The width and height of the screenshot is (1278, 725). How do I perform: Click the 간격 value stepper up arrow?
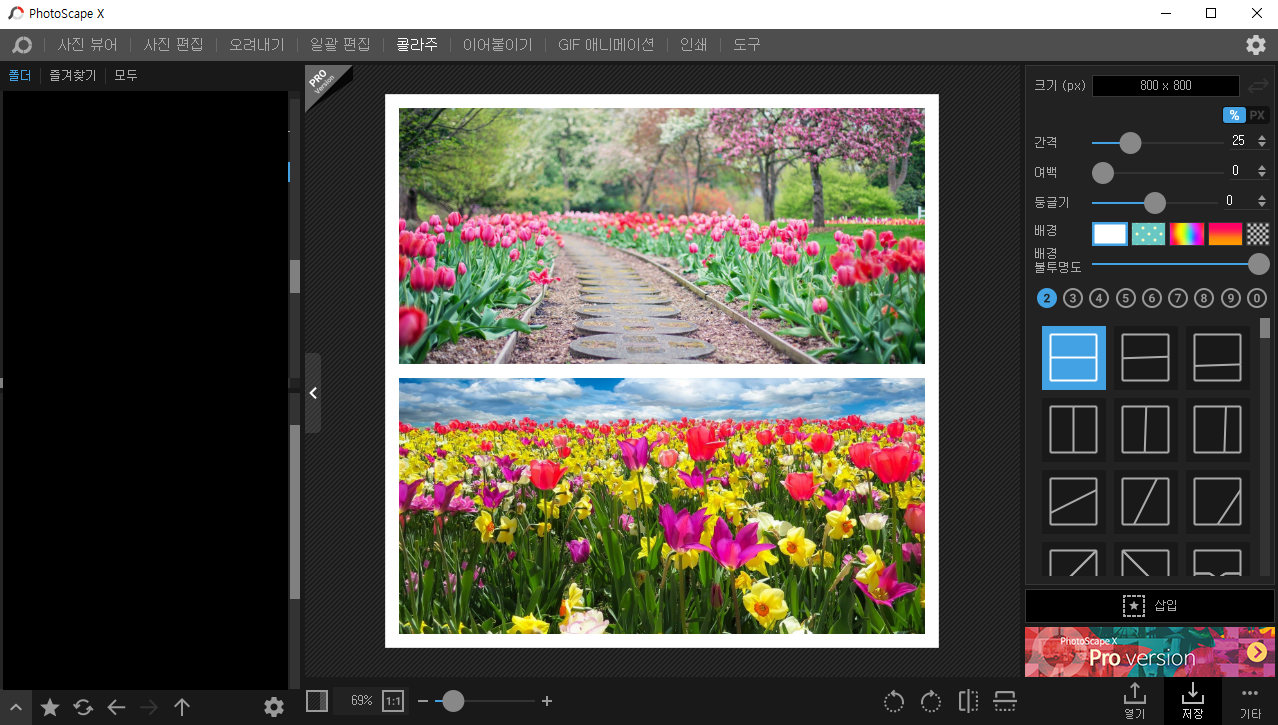pos(1262,136)
